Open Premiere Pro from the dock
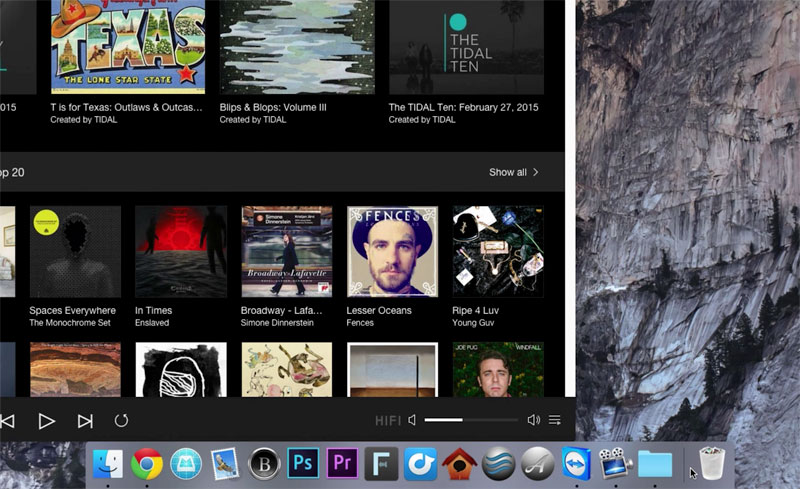 click(x=342, y=464)
